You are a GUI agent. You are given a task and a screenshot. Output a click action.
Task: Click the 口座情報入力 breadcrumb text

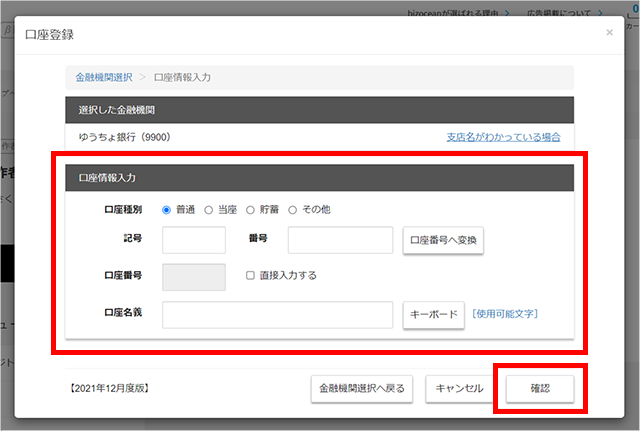[182, 77]
